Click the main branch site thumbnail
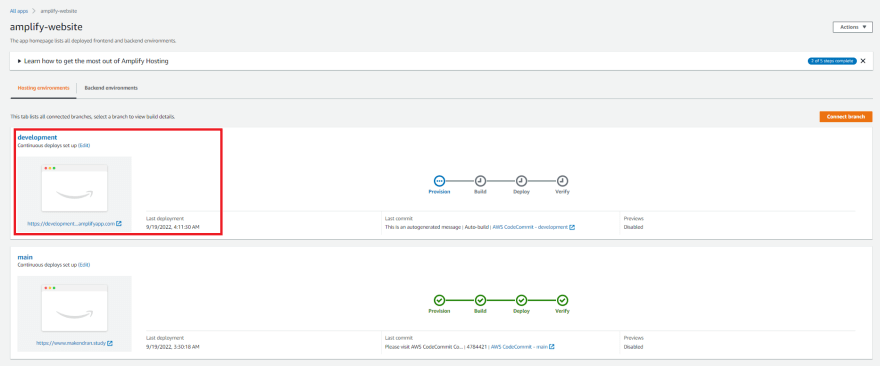880x366 pixels. 75,307
